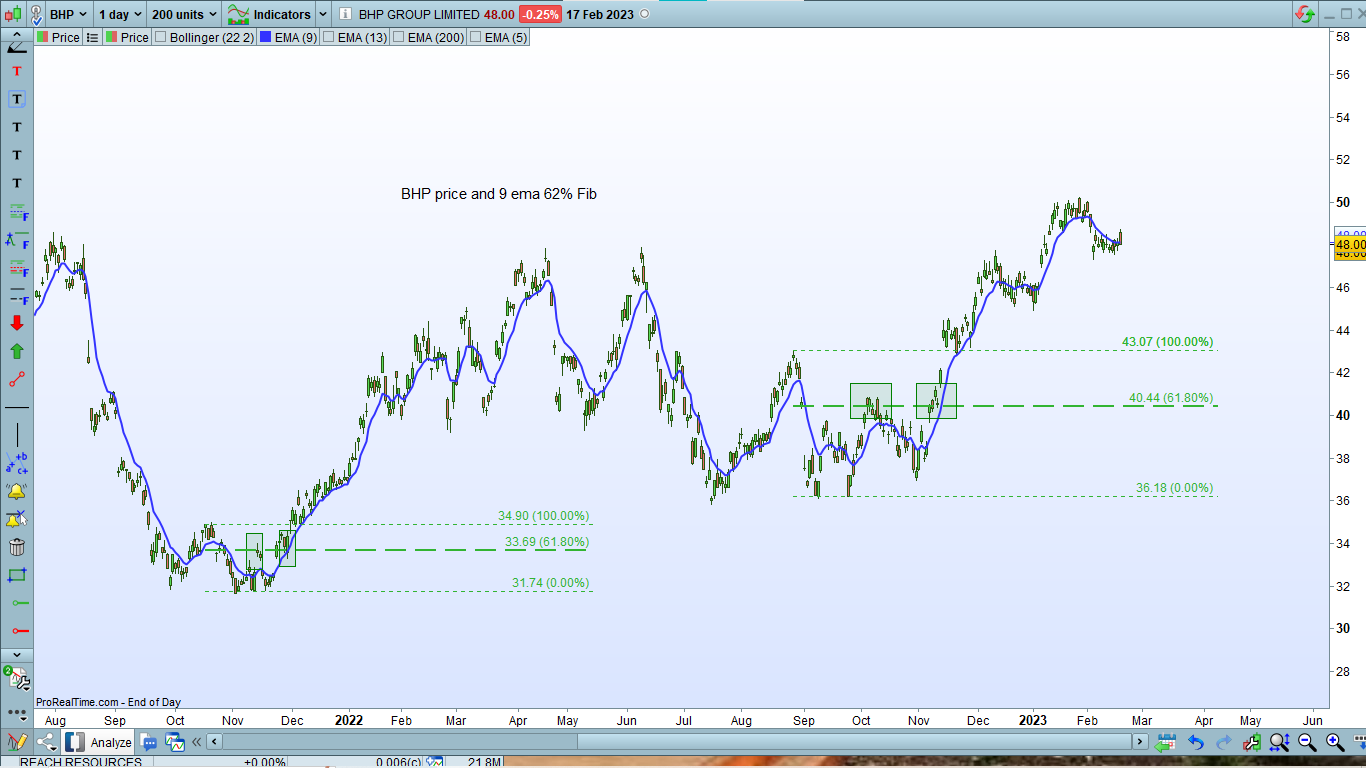Click the crossed-out bell icon
This screenshot has width=1366, height=768.
(x=17, y=519)
